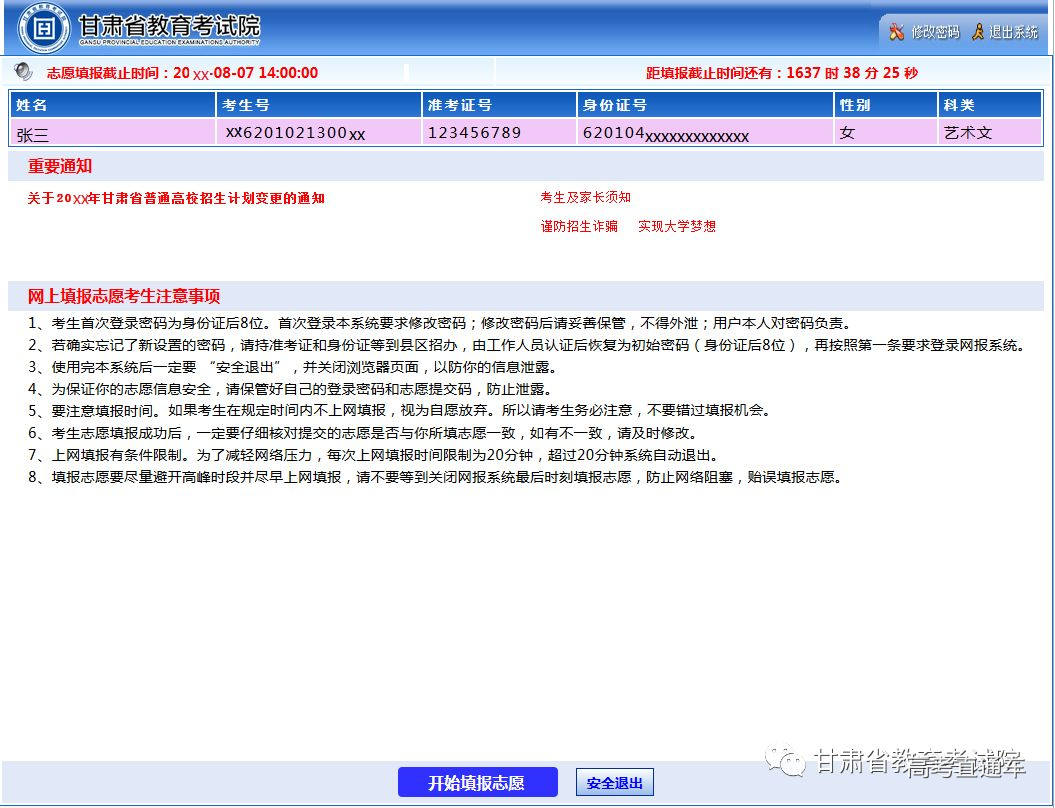Click the person icon for 退出系统
1055x808 pixels.
coord(978,32)
